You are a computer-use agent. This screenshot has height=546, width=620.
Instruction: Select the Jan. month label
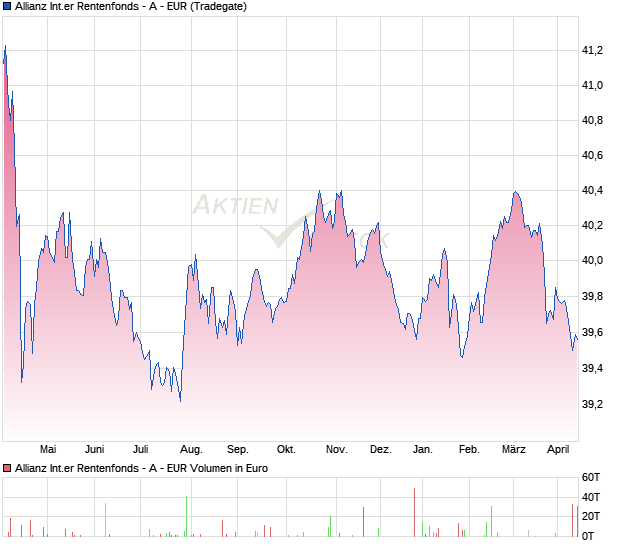tap(423, 450)
